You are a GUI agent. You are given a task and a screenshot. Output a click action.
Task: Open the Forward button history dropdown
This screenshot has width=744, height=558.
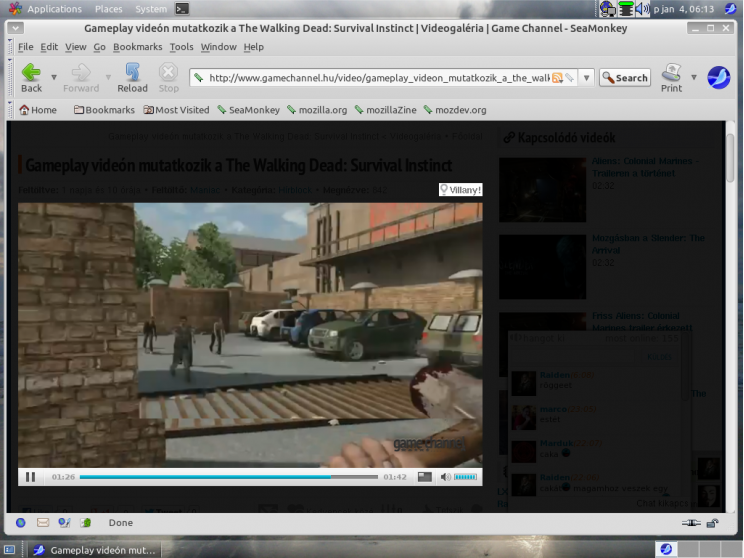point(108,77)
